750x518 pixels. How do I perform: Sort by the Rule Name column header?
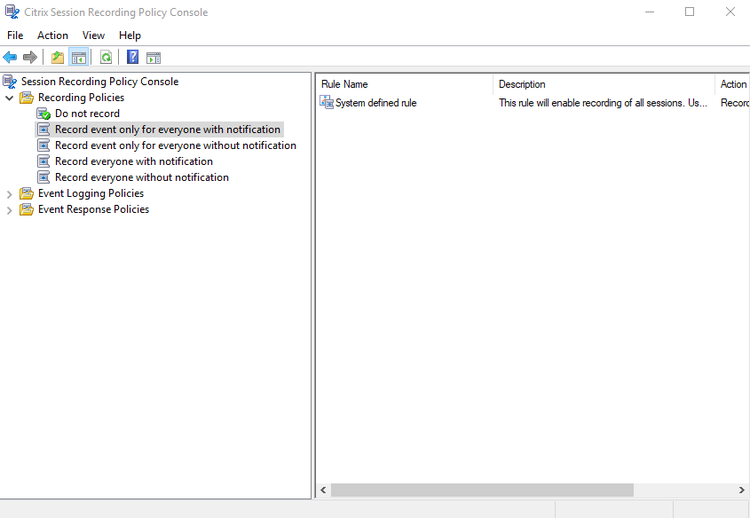pos(404,84)
